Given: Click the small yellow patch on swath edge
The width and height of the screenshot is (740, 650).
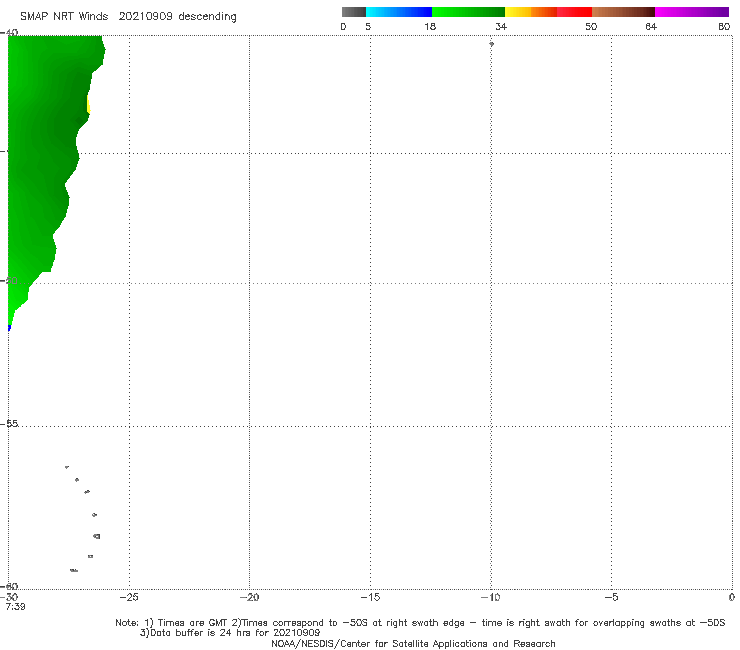Looking at the screenshot, I should (88, 104).
